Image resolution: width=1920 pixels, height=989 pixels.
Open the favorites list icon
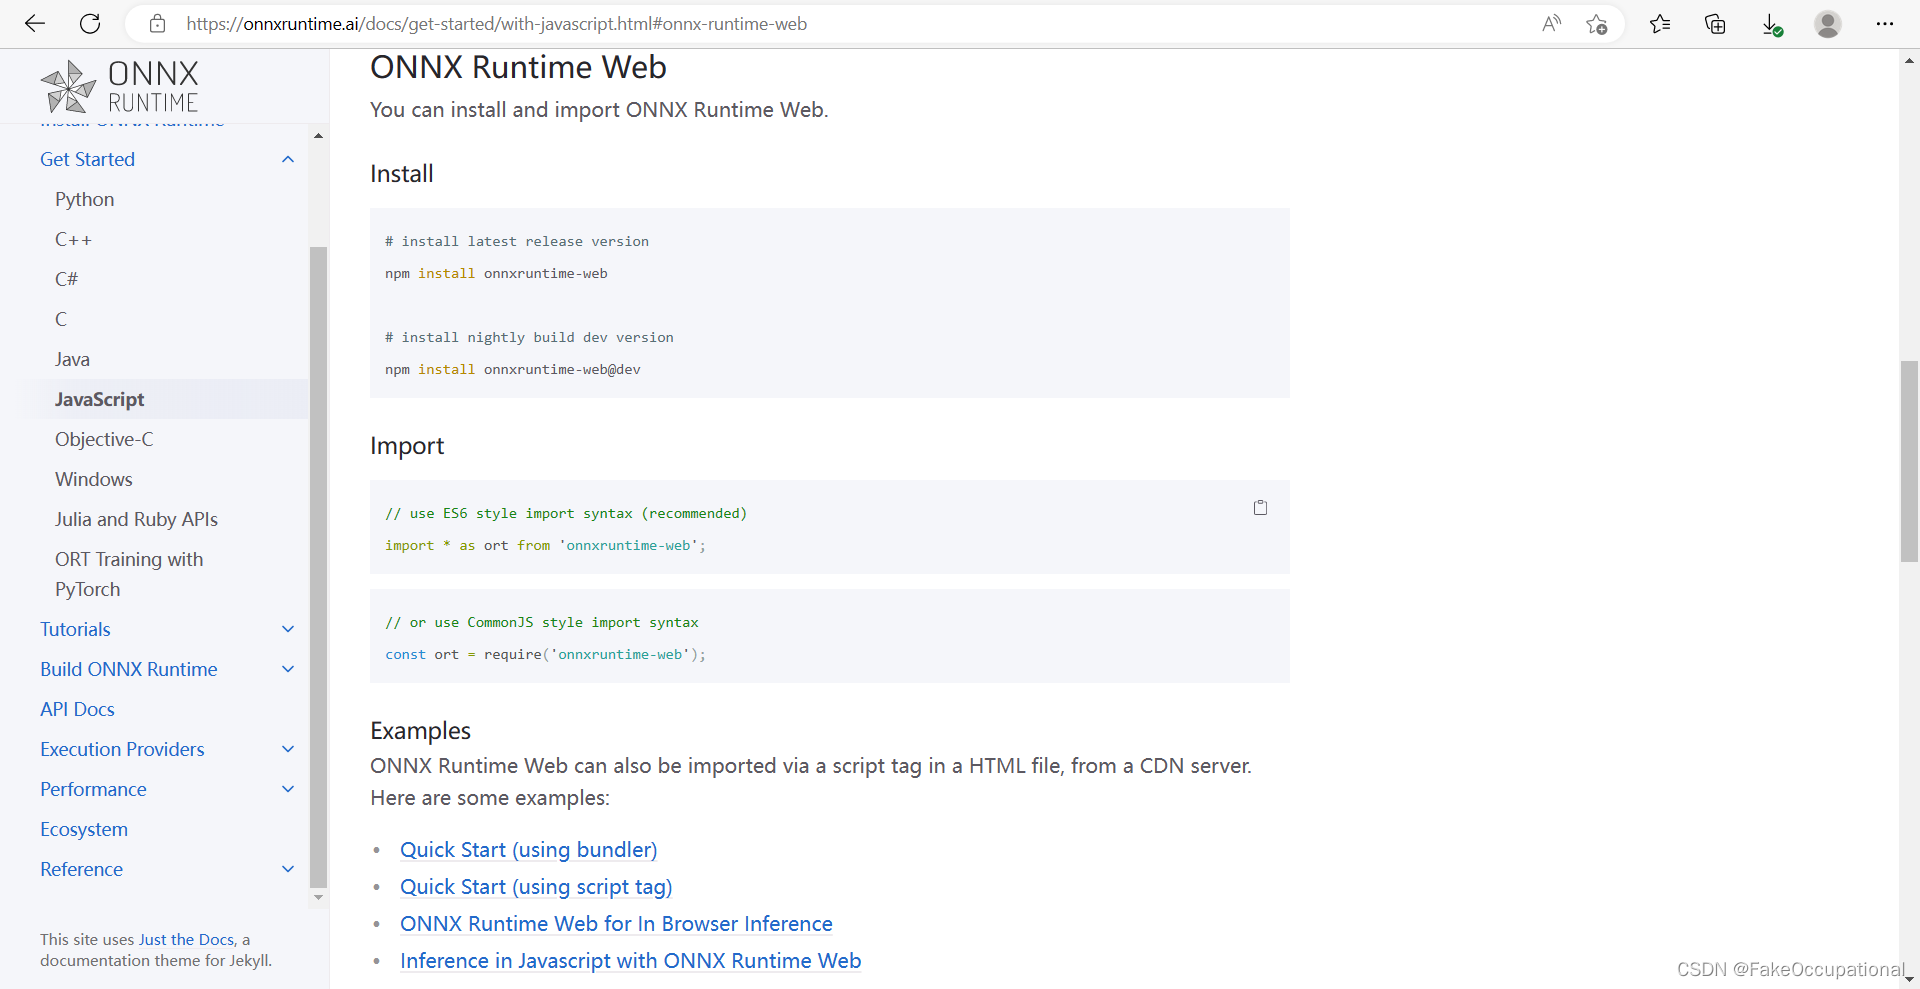(x=1660, y=24)
